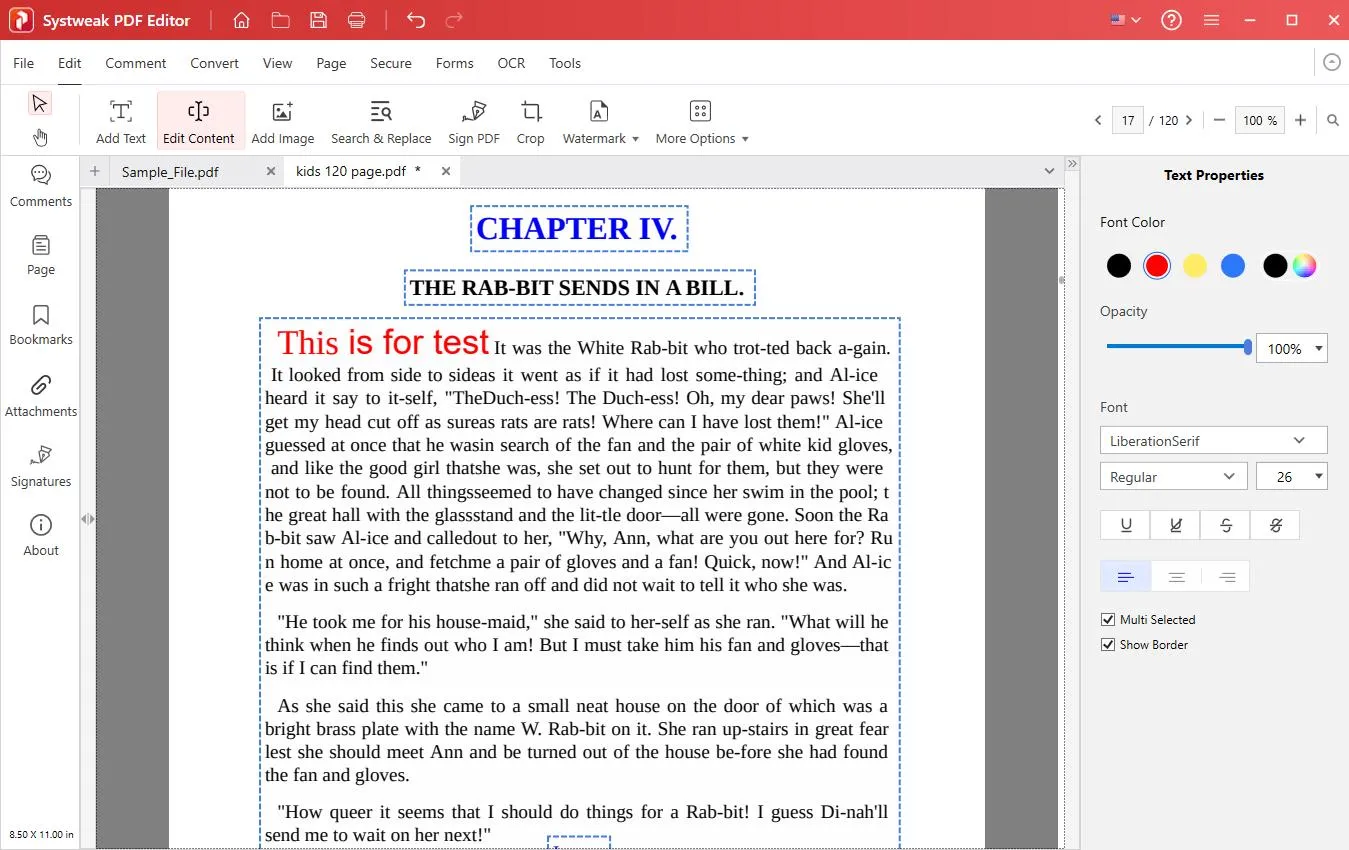Switch to the Sample_File.pdf tab
The height and width of the screenshot is (850, 1349).
[170, 171]
